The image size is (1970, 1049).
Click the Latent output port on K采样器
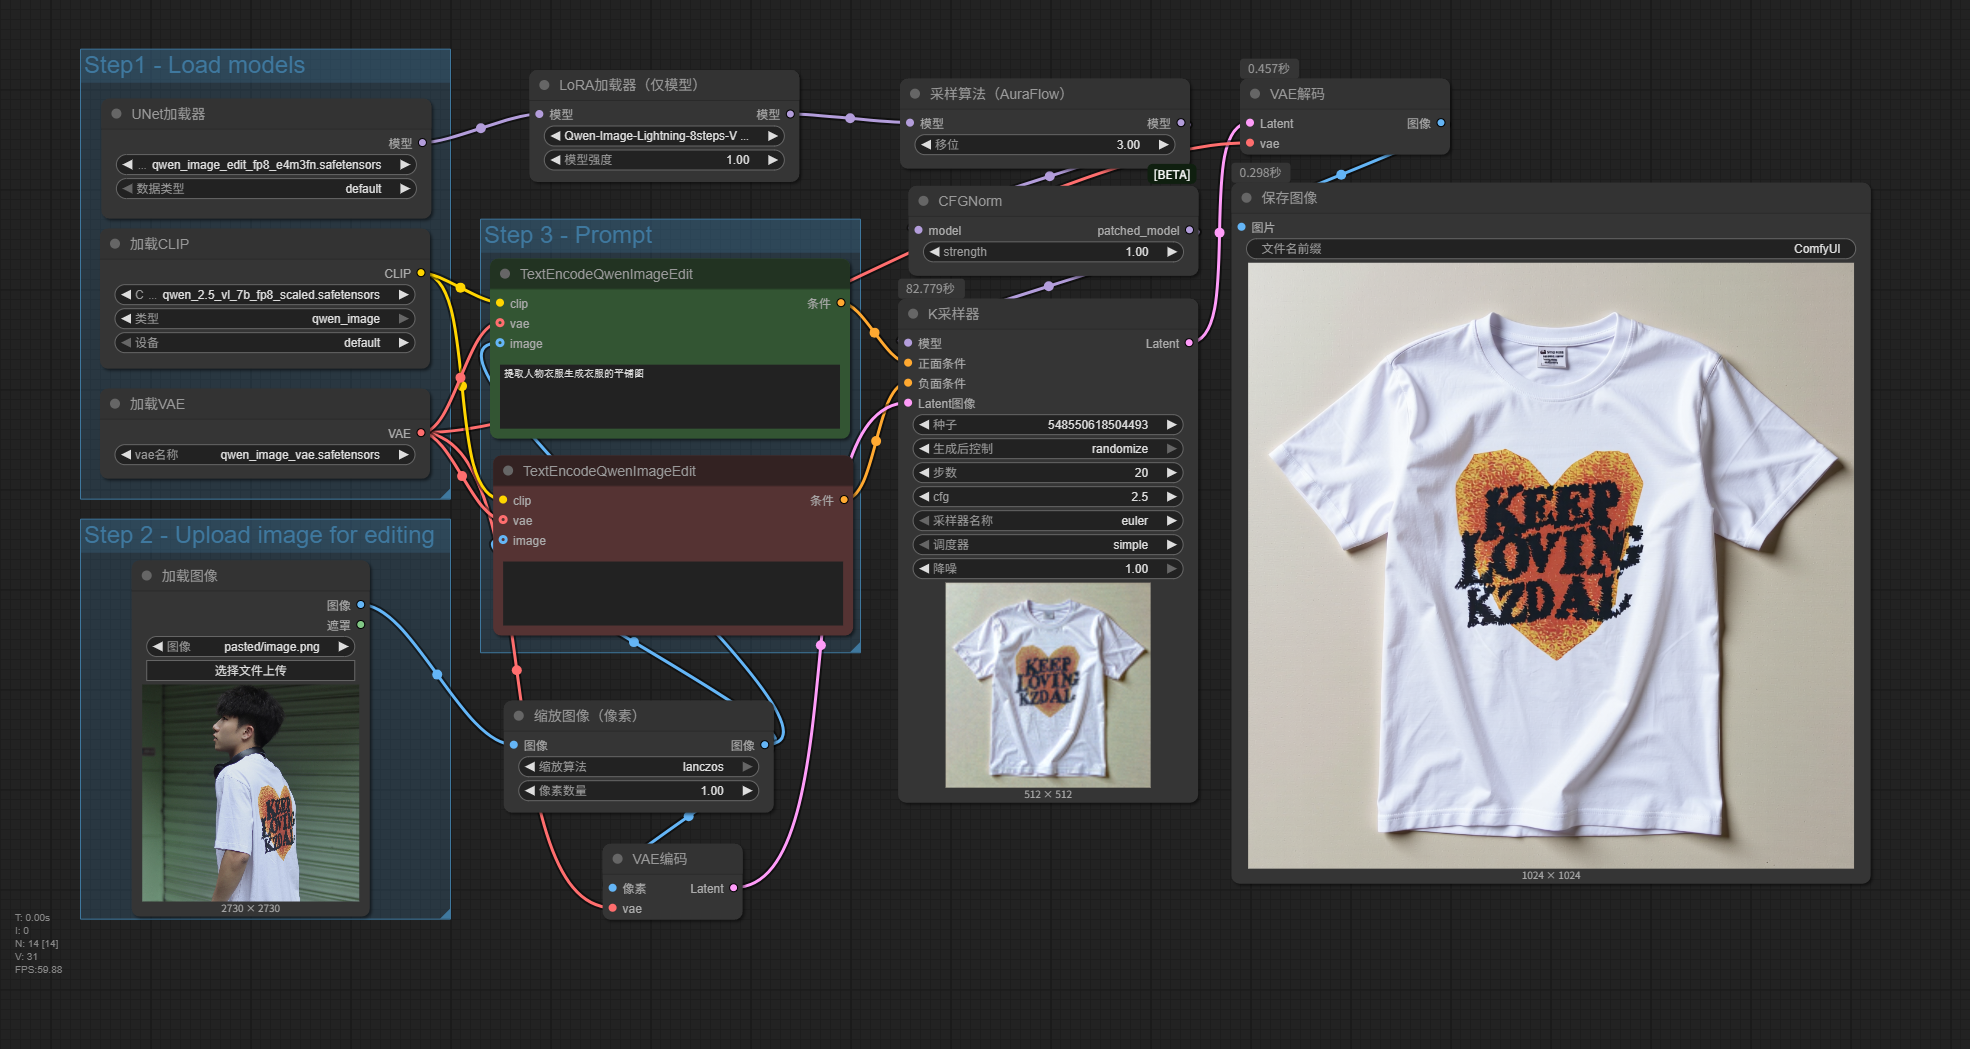tap(1189, 344)
